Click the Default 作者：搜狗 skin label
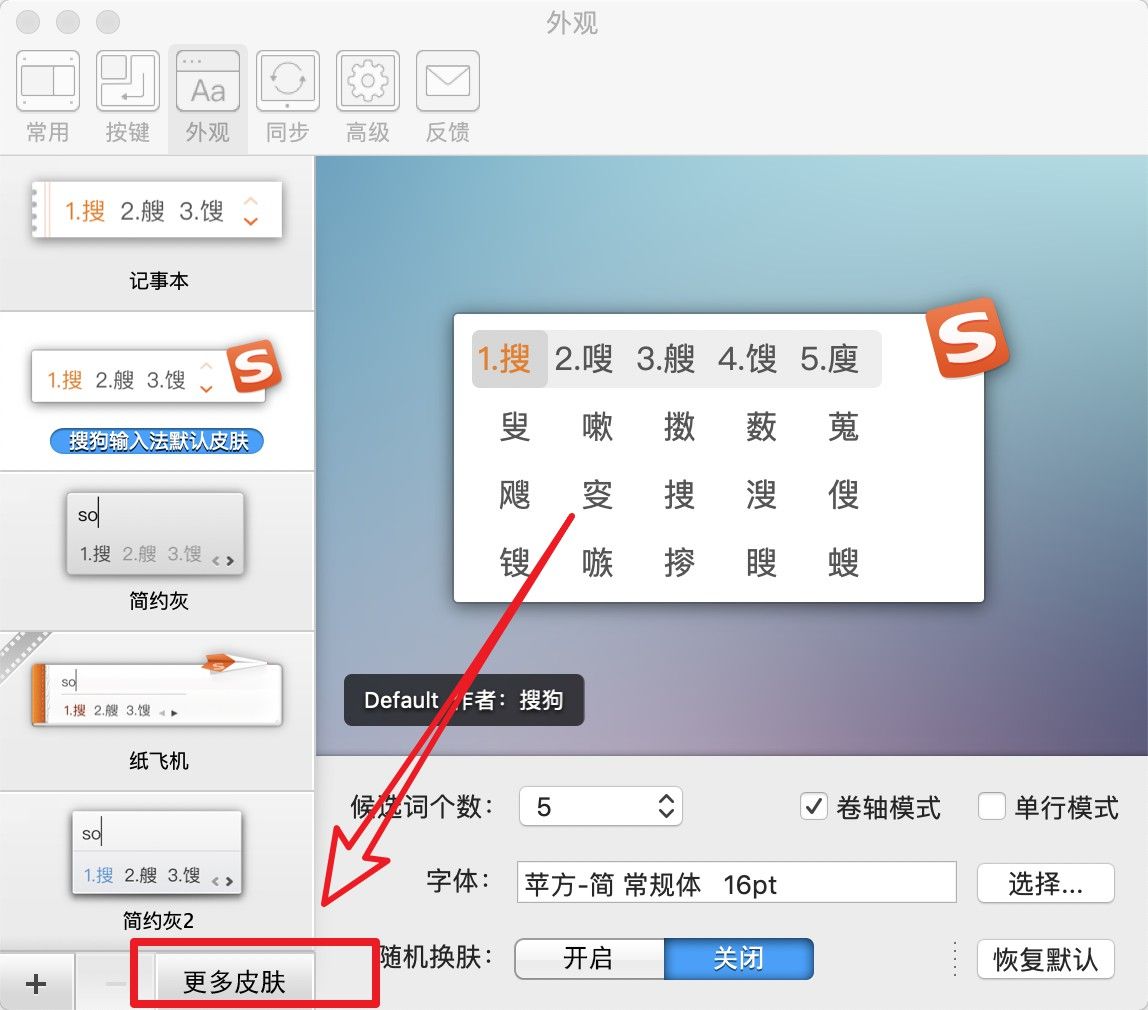 pos(464,700)
